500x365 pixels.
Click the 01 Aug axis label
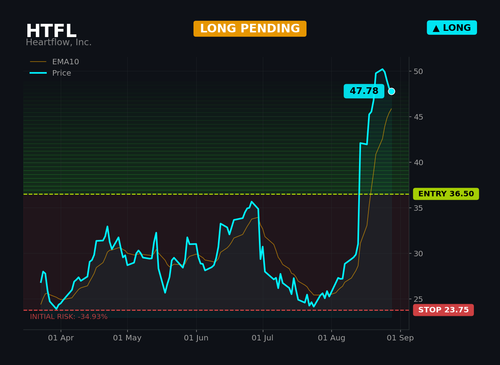tap(331, 338)
